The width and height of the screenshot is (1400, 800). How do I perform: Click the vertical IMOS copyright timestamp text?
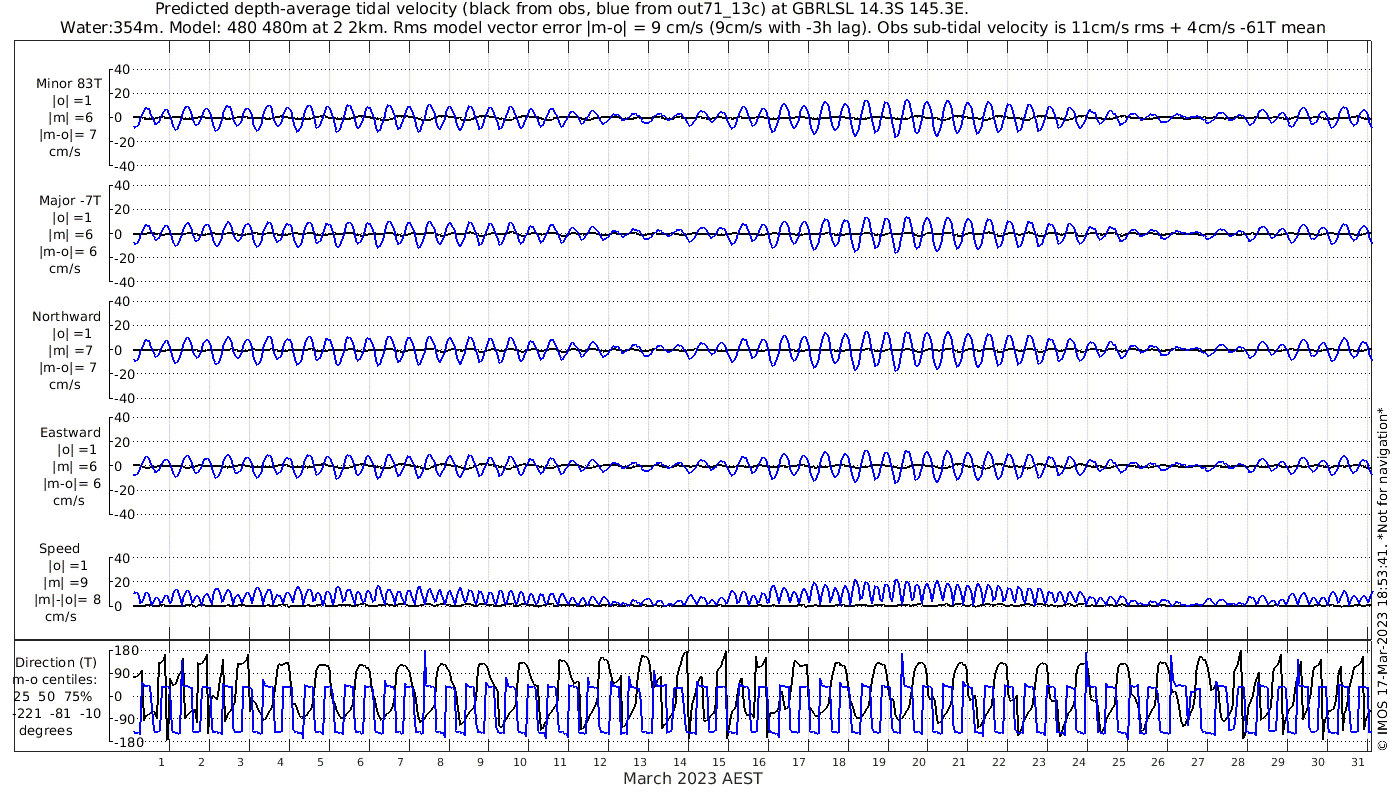(1383, 578)
